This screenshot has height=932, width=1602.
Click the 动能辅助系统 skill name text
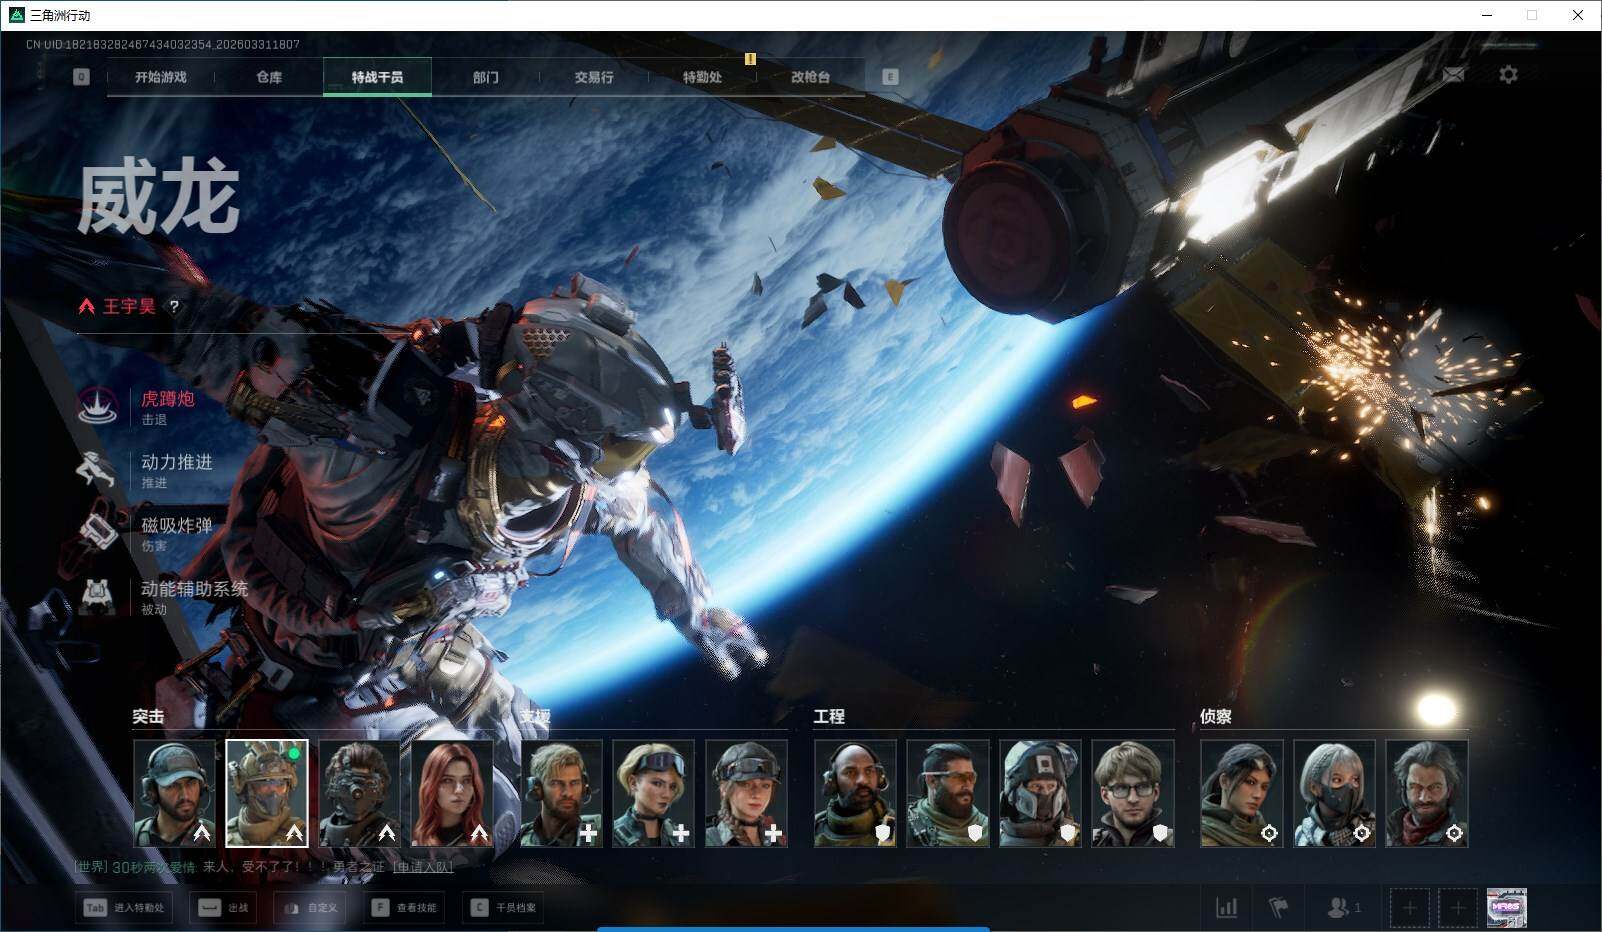coord(194,588)
